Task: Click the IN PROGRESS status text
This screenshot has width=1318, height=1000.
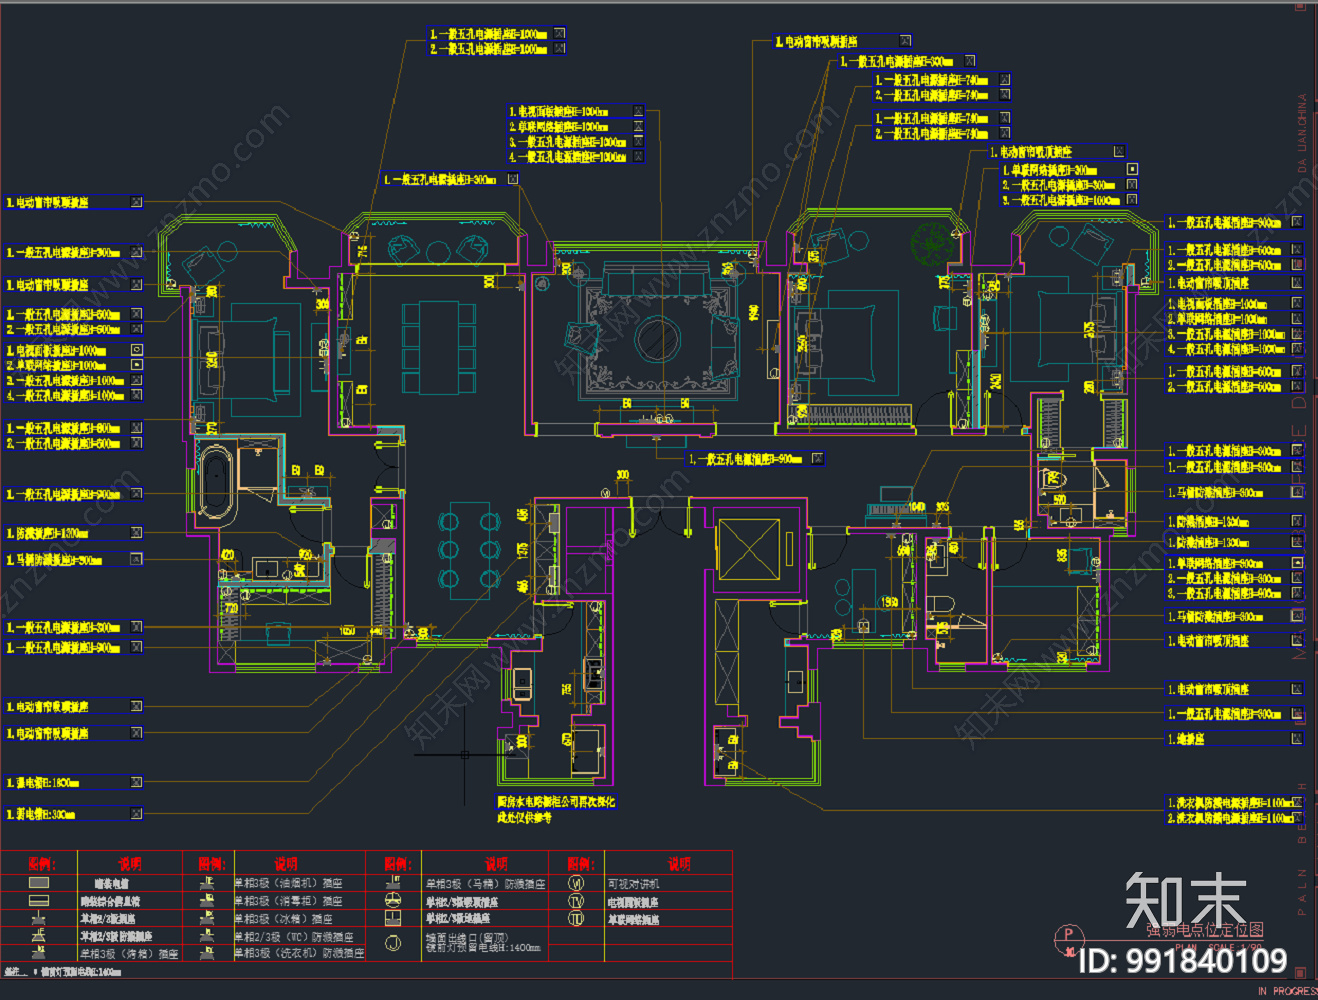Action: pos(1287,991)
